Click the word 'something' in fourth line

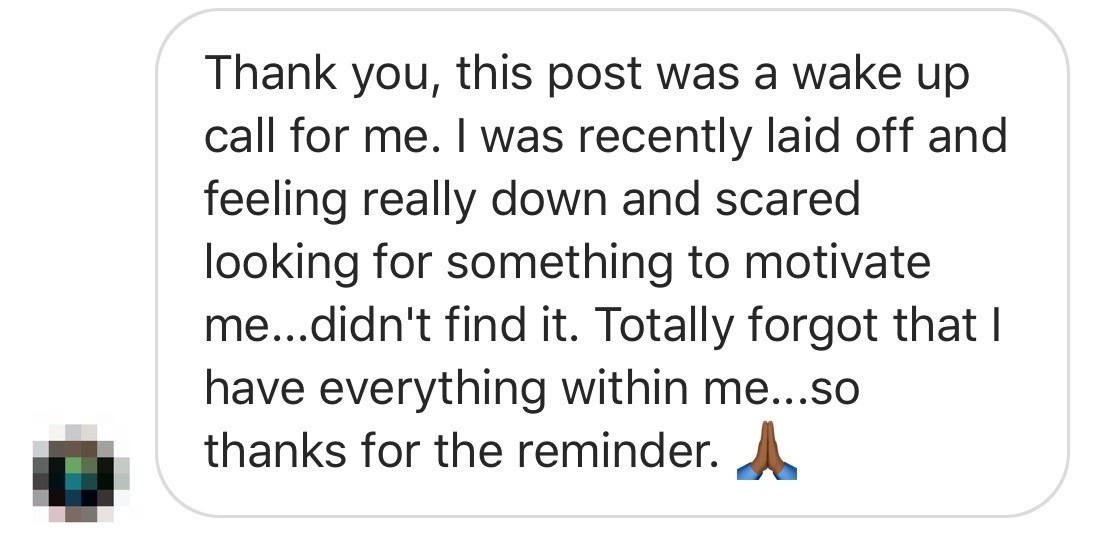559,264
